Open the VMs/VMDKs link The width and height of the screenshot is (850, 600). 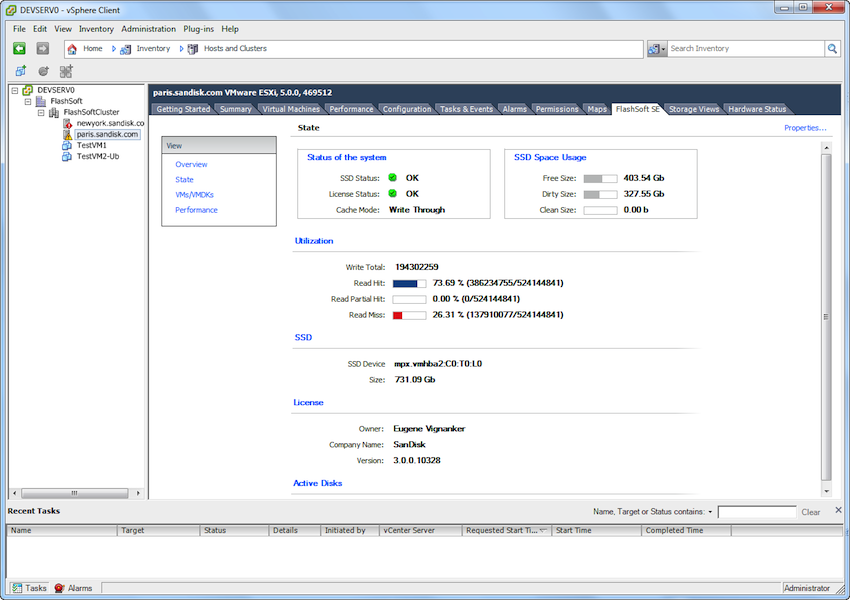[194, 195]
